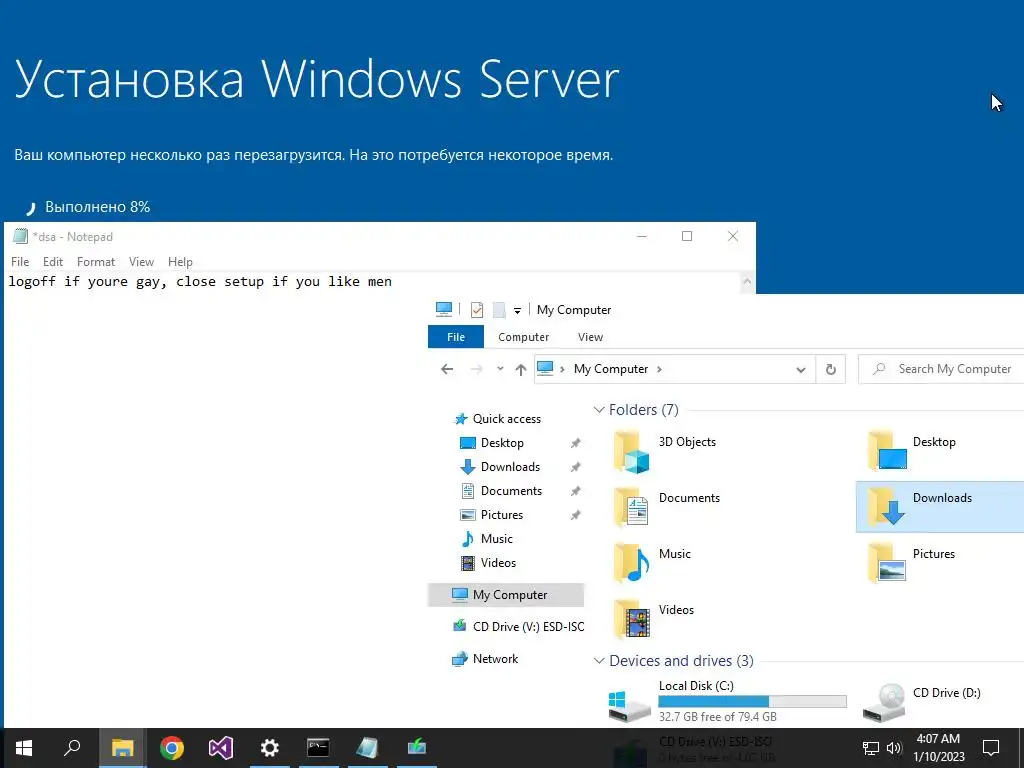
Task: Click Notepad scrollbar up arrow
Action: pyautogui.click(x=747, y=282)
